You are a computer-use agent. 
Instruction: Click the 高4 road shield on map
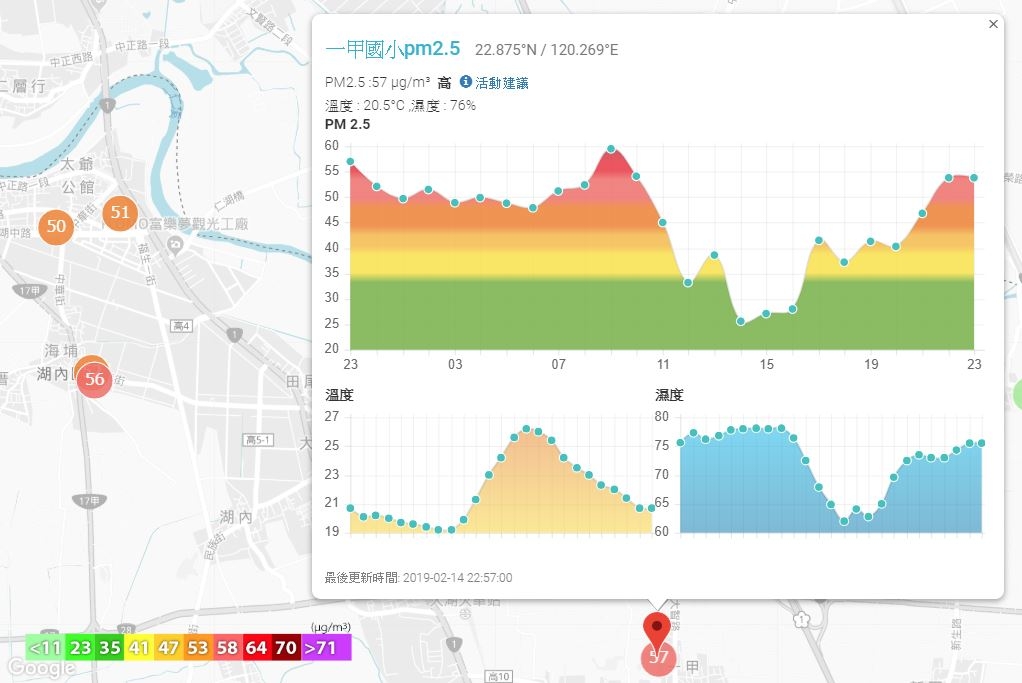tap(181, 326)
